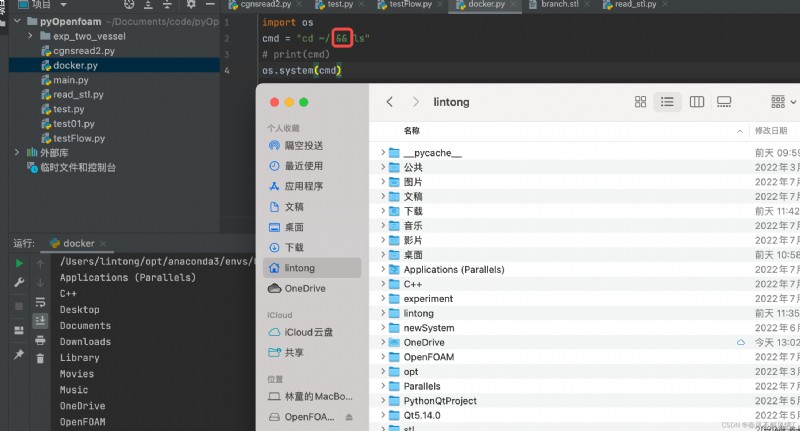Open 临时文件和控制台 node

pos(71,167)
